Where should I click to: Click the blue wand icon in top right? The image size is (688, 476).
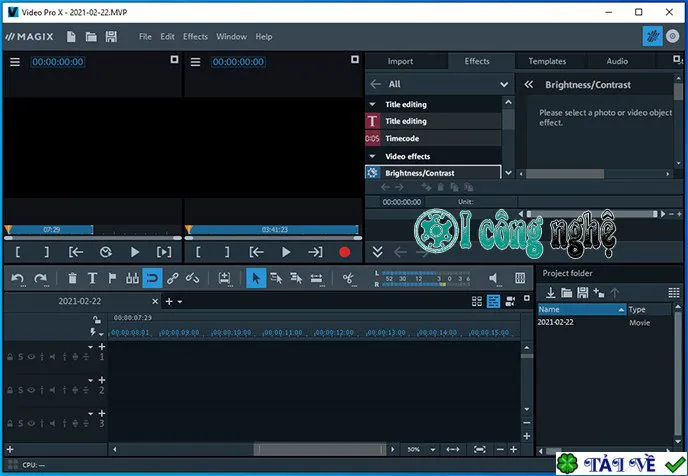point(652,36)
